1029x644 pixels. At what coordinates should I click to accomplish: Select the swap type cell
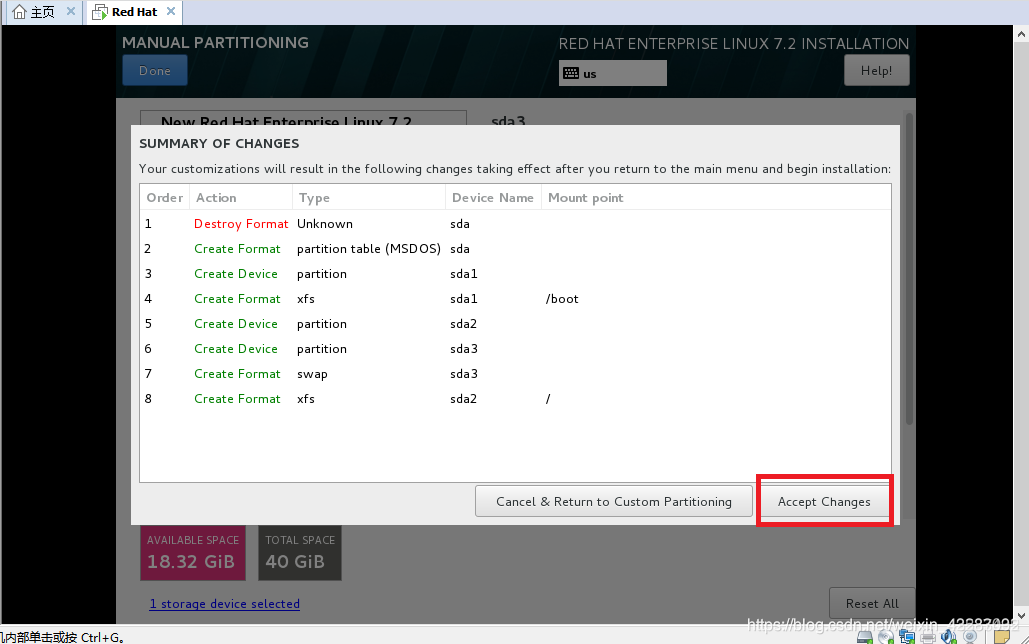tap(312, 374)
